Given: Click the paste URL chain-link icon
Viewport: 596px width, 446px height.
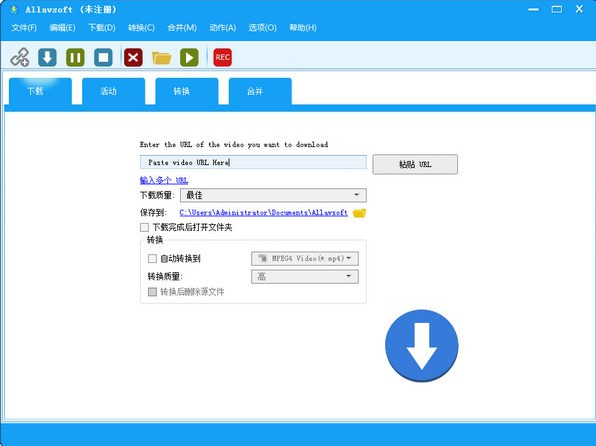Looking at the screenshot, I should point(20,57).
